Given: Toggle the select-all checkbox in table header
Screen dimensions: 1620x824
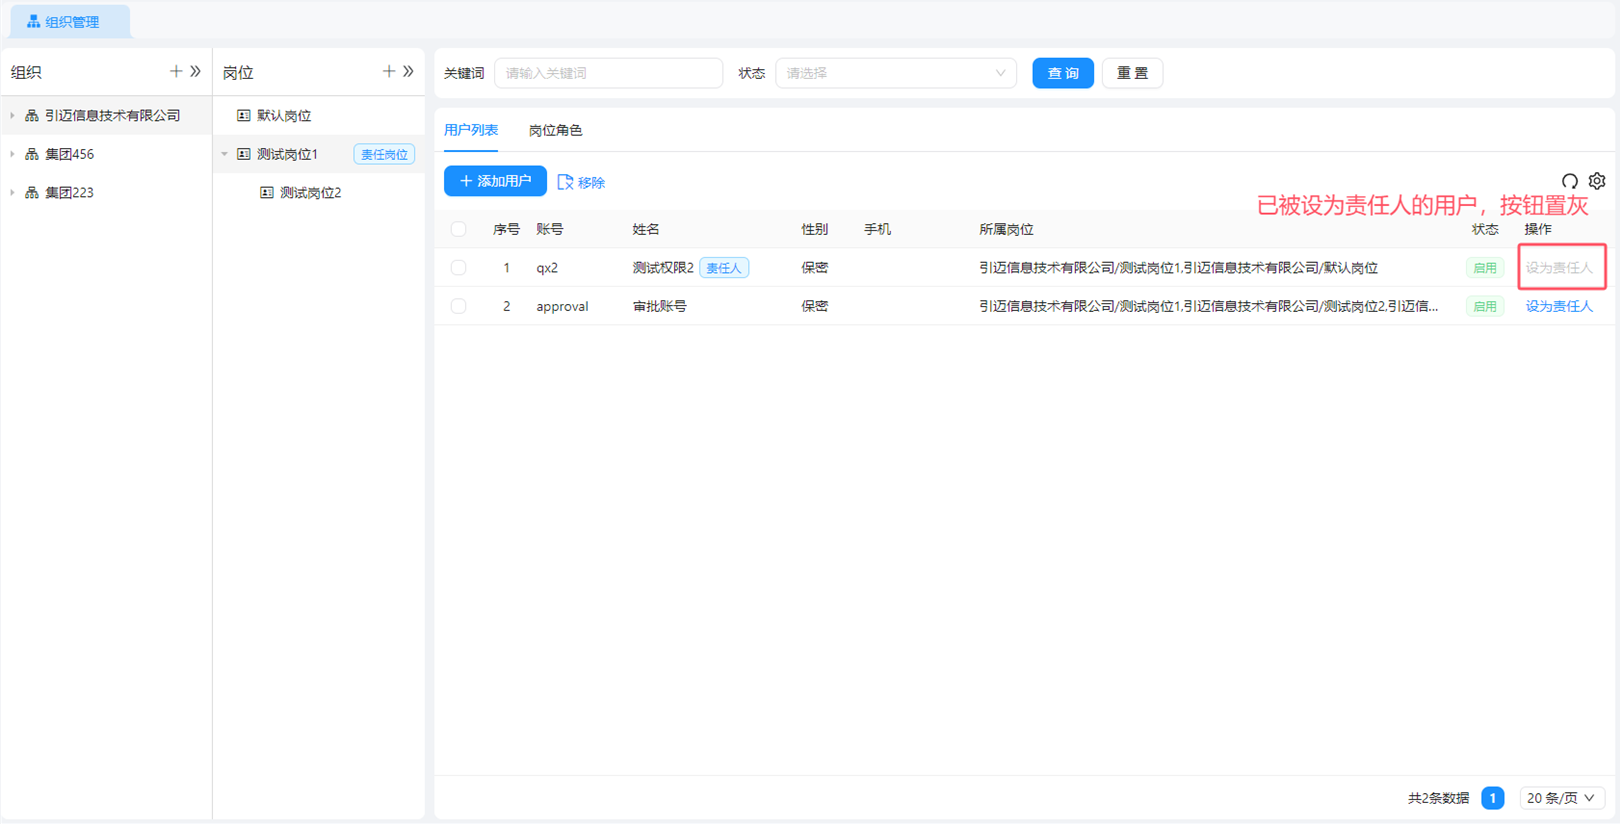Looking at the screenshot, I should (458, 229).
